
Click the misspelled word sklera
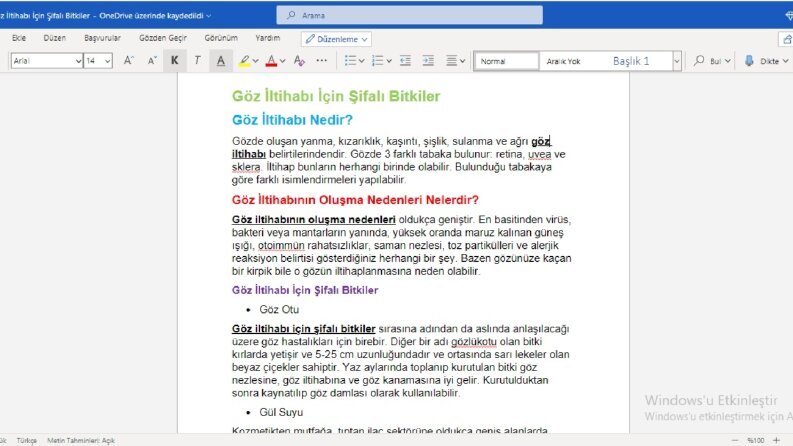[246, 167]
